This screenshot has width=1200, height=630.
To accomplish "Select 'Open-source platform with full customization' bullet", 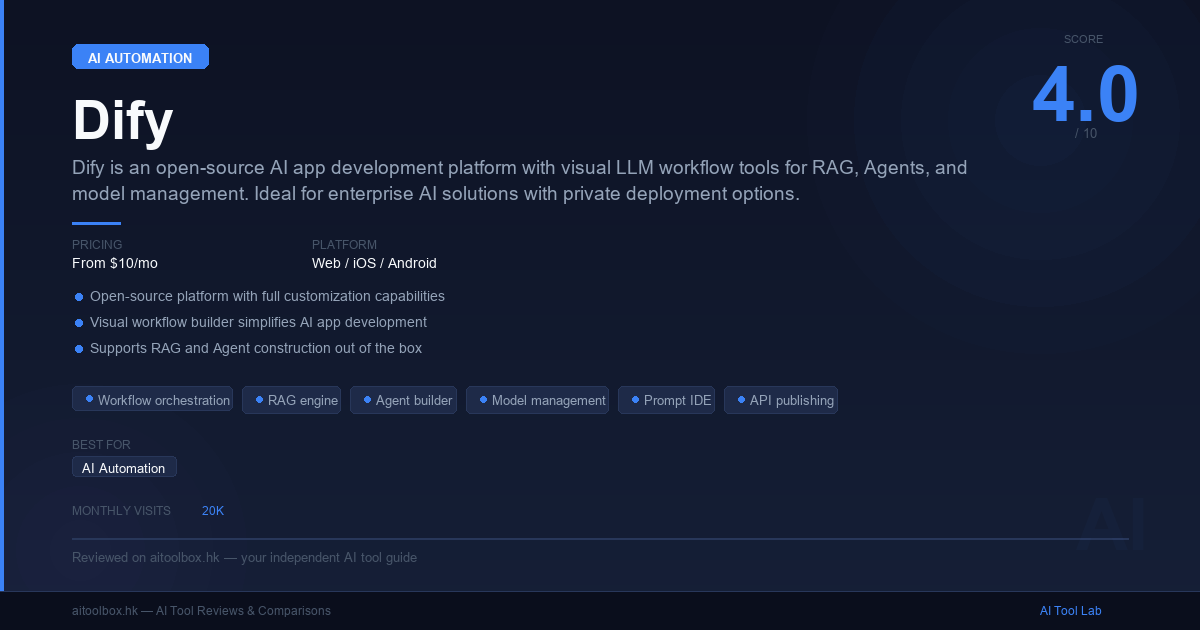I will [267, 297].
